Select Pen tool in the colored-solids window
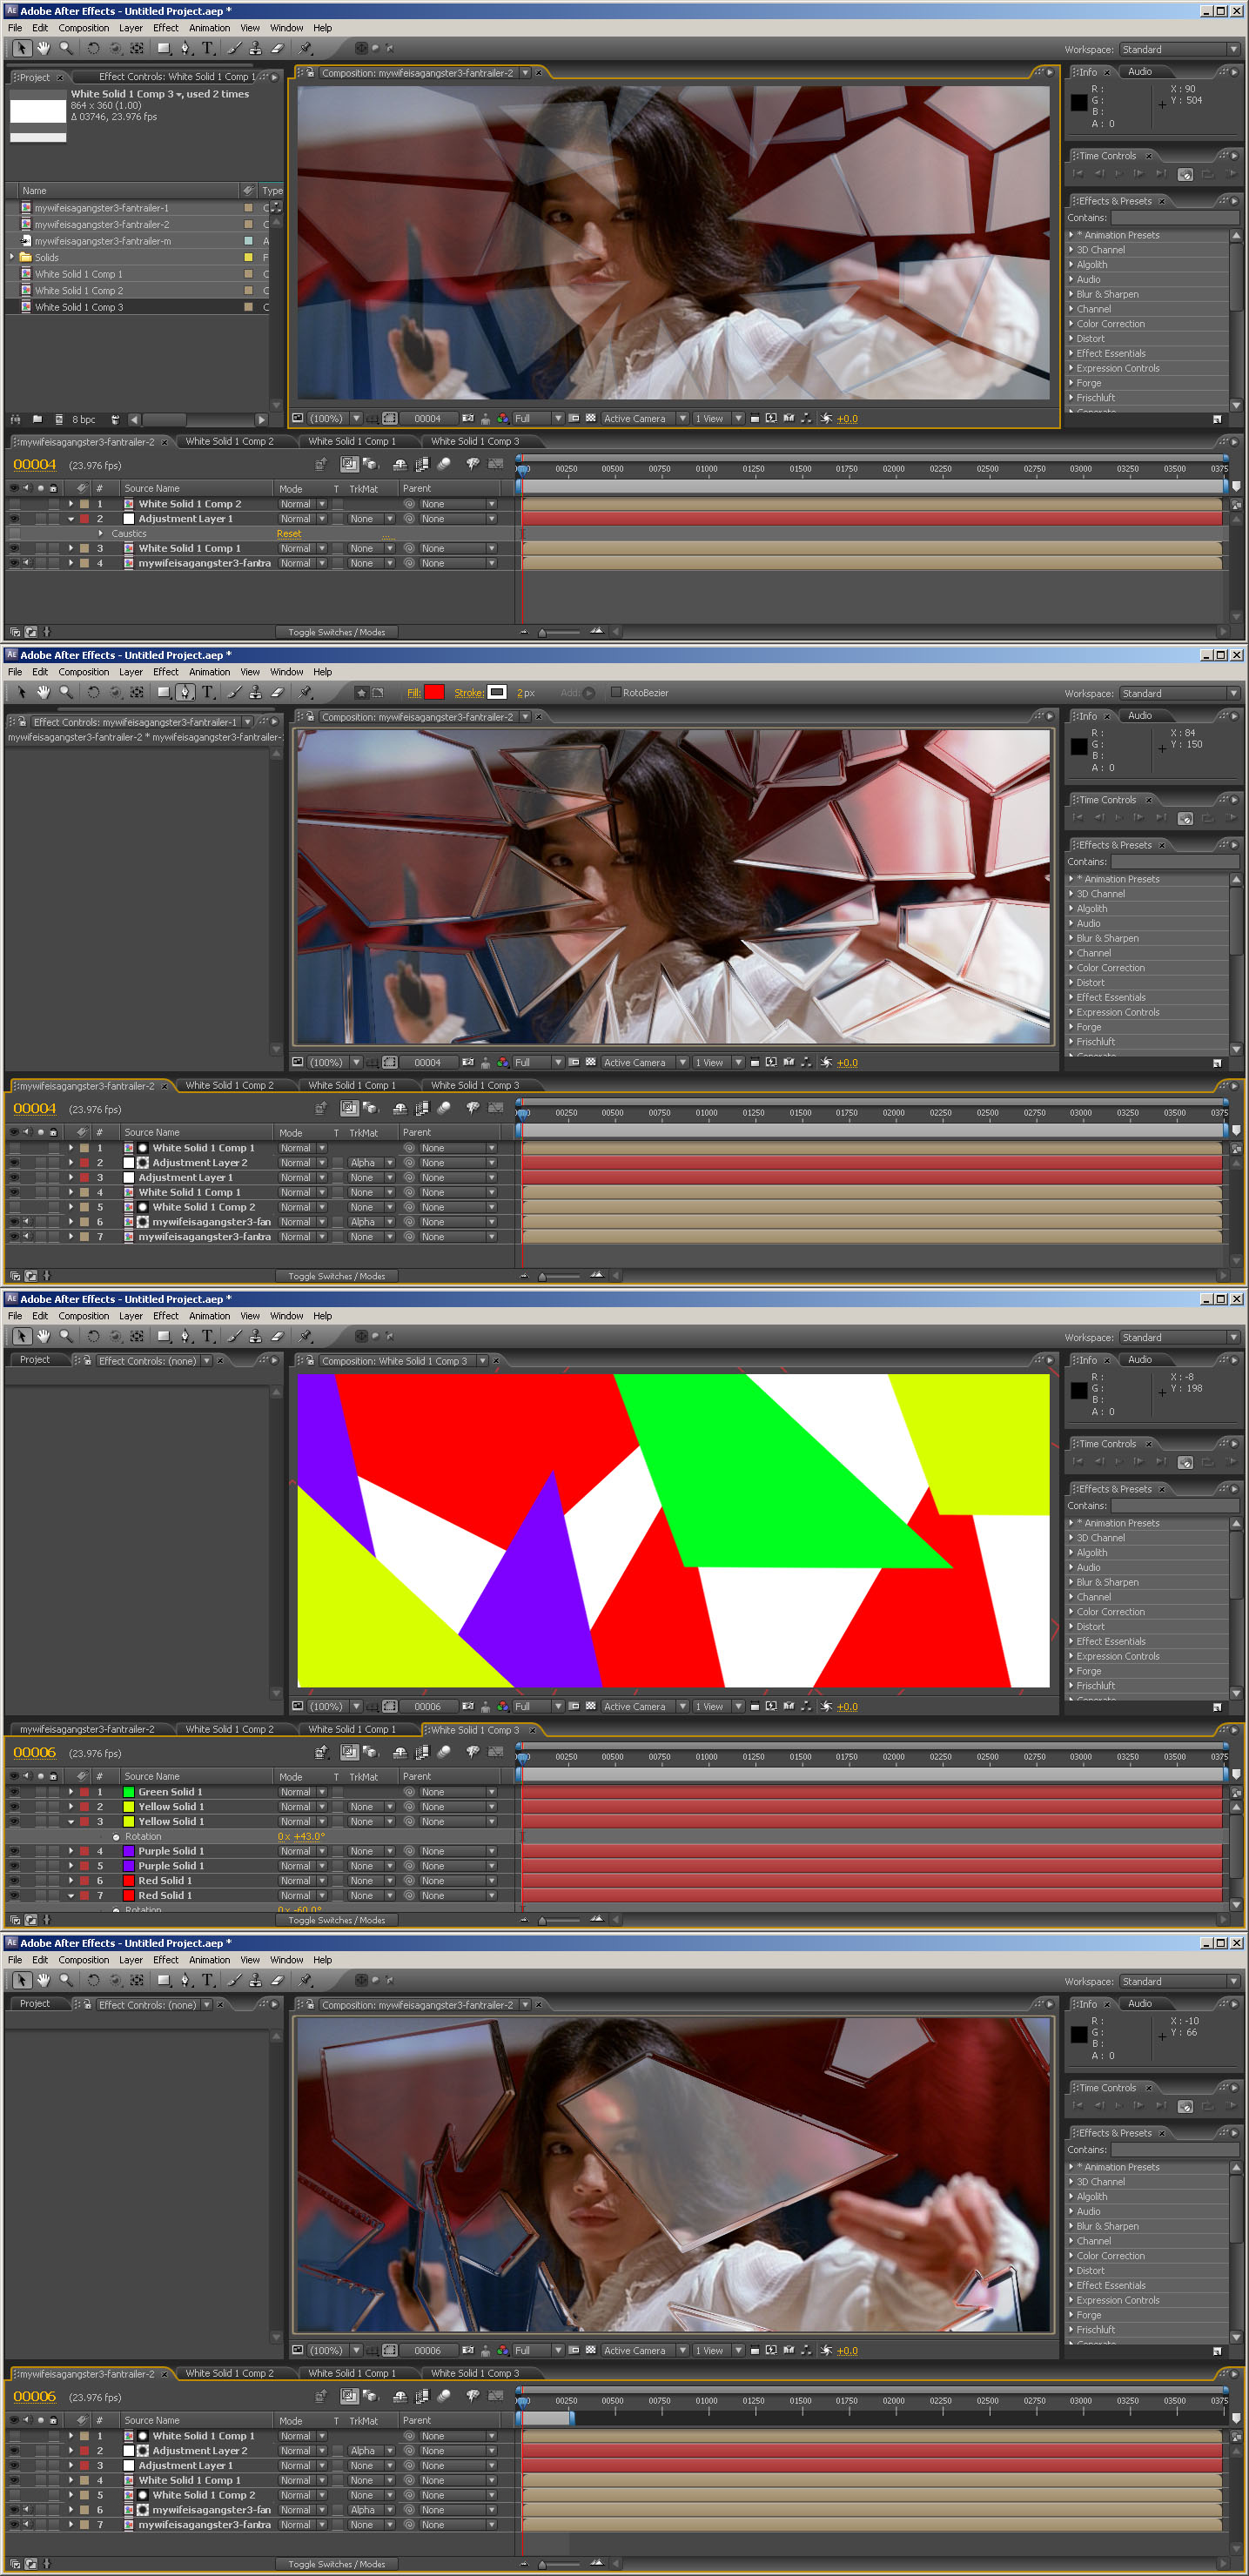Viewport: 1249px width, 2576px height. click(x=186, y=1336)
